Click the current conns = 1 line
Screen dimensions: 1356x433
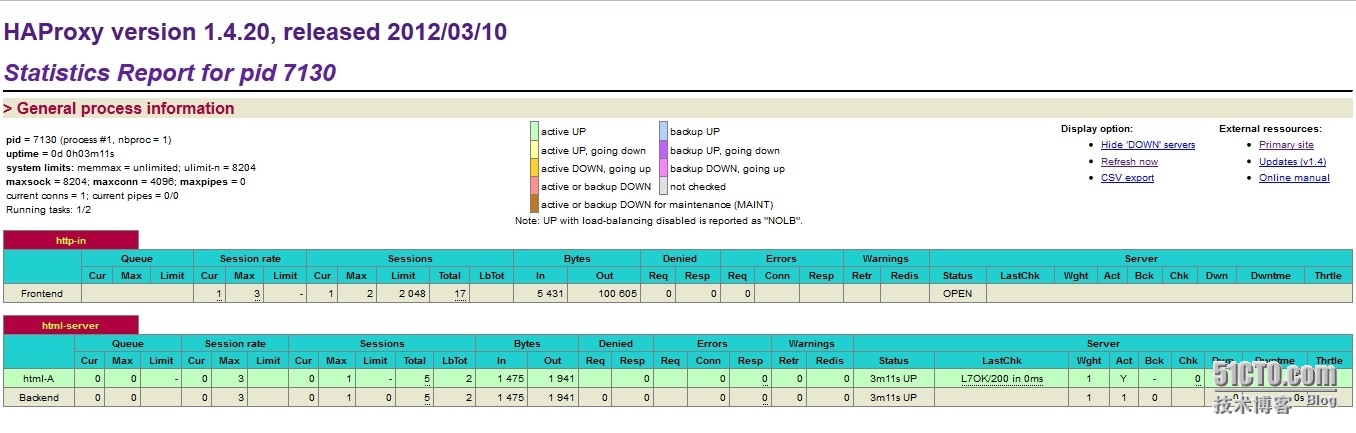click(92, 196)
